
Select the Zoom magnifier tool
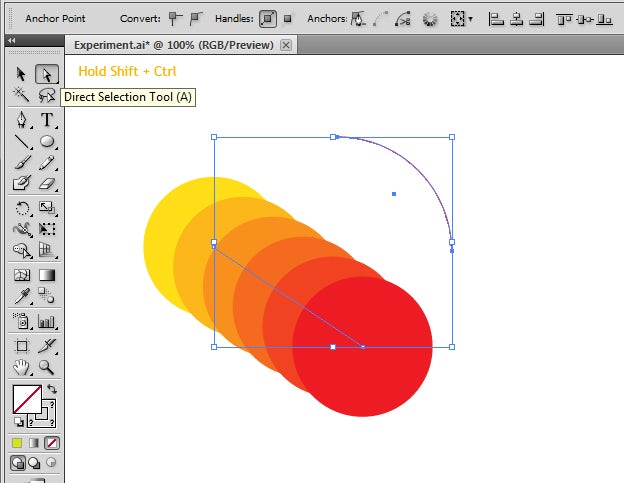(46, 366)
